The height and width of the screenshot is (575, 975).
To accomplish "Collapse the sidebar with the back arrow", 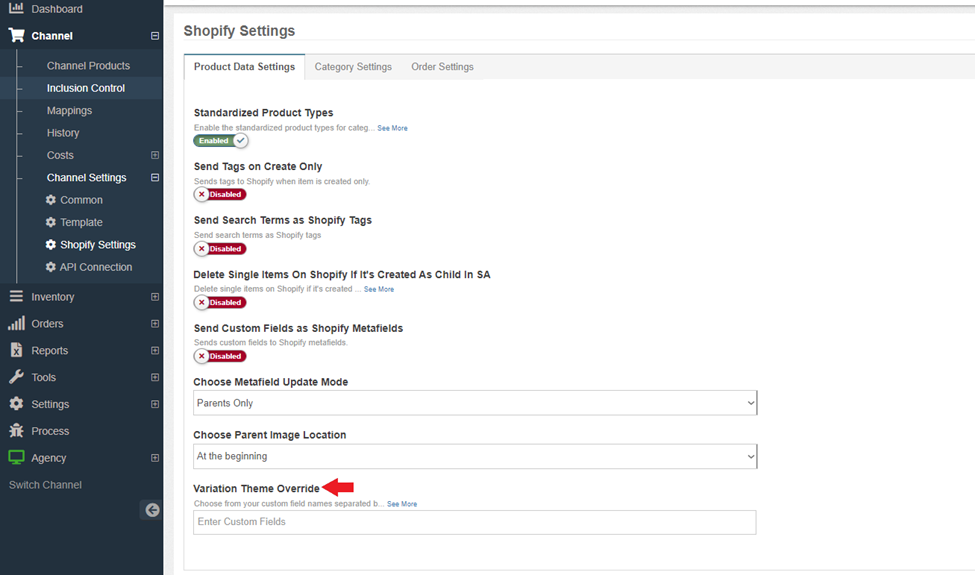I will click(x=152, y=510).
